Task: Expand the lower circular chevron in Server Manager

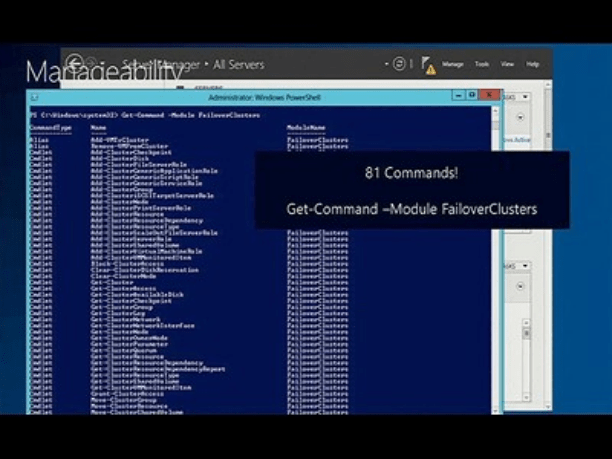Action: tap(520, 286)
